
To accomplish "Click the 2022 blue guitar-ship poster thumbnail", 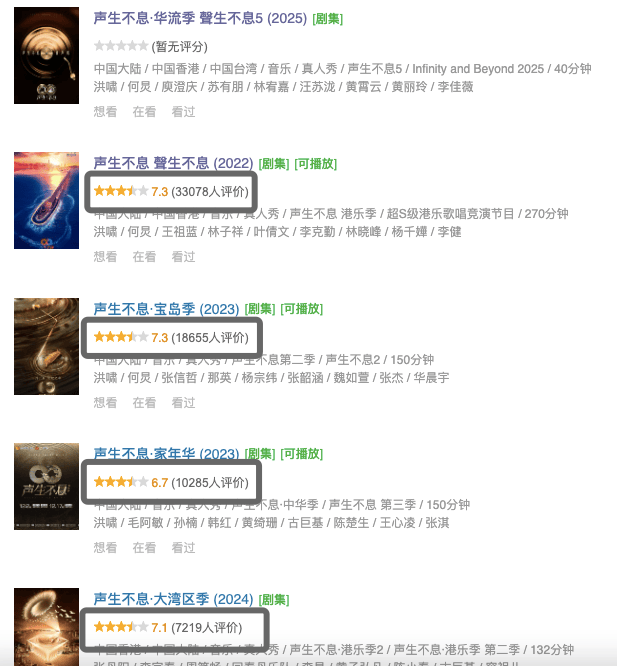I will click(x=46, y=200).
